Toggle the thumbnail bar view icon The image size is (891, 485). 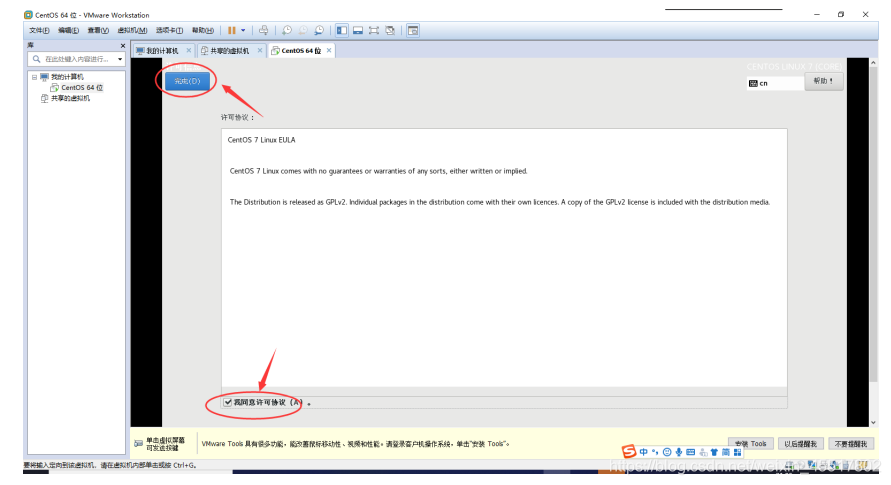pos(358,31)
